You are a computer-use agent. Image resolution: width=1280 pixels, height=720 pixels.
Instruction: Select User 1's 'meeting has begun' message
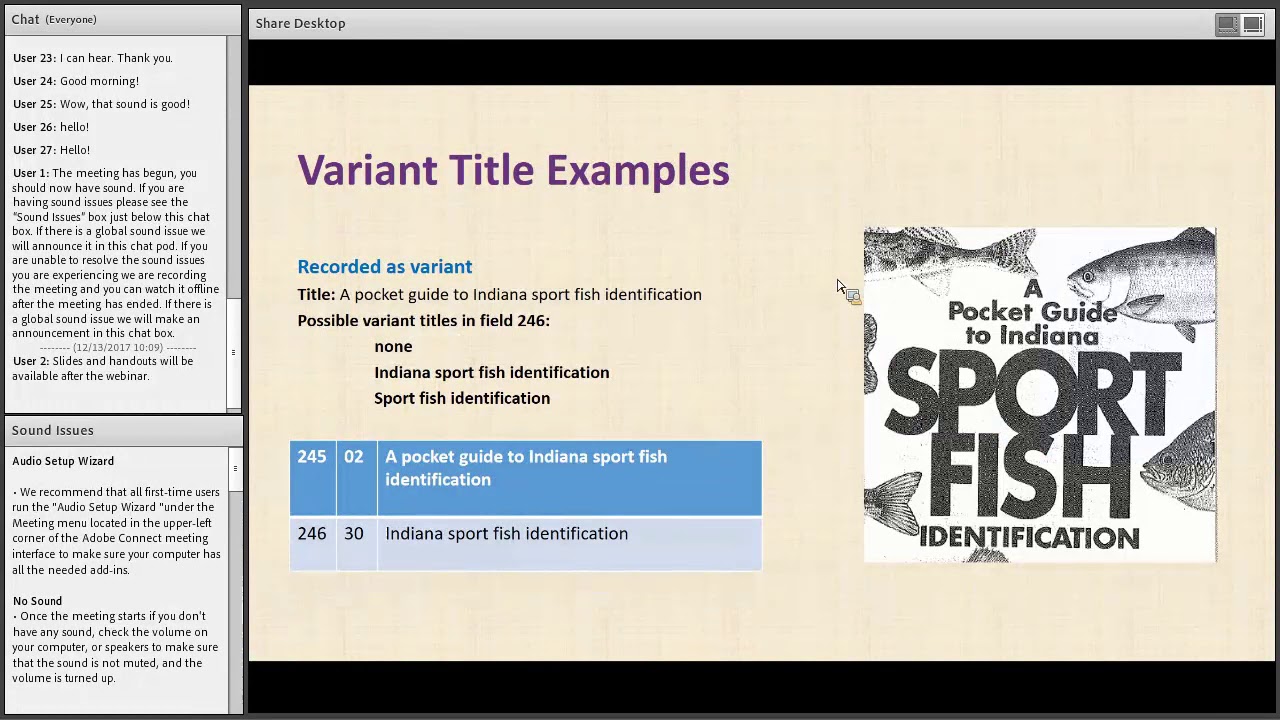pos(116,253)
